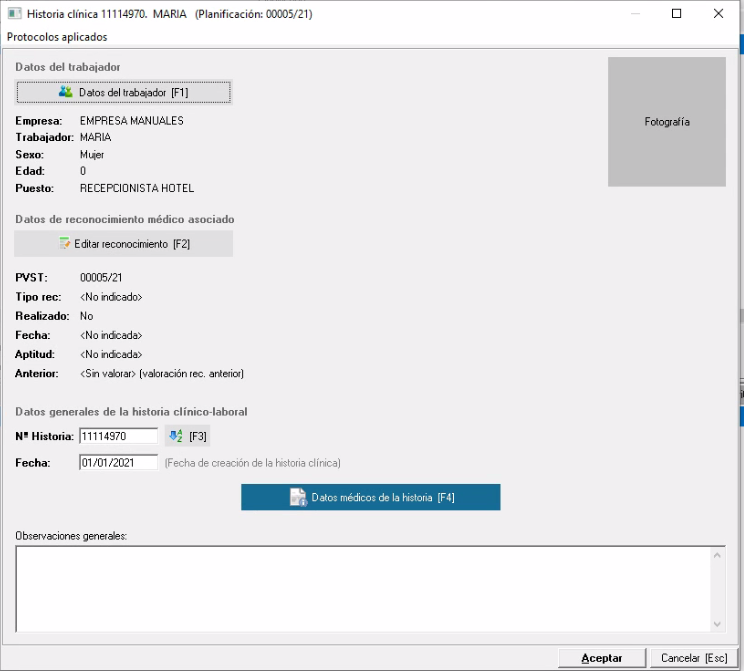Click the renumber history [F3] button
This screenshot has height=671, width=744.
[187, 436]
